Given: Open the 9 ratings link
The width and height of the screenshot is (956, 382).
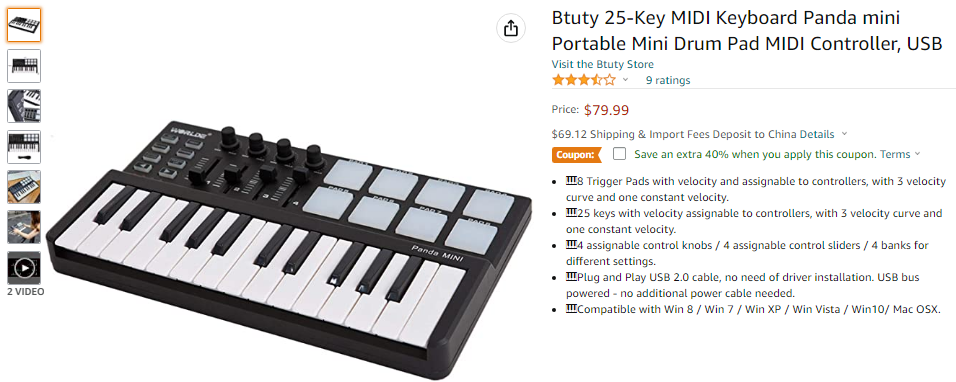Looking at the screenshot, I should (668, 80).
